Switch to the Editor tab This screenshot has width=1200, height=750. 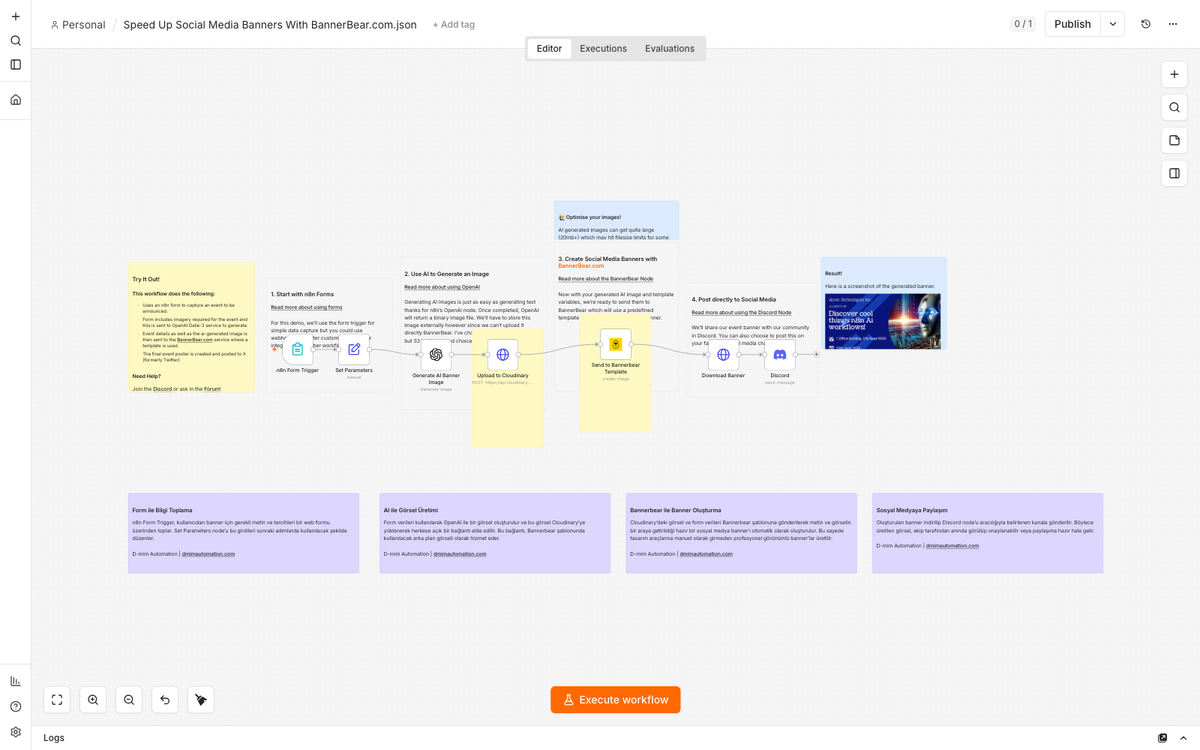(549, 48)
